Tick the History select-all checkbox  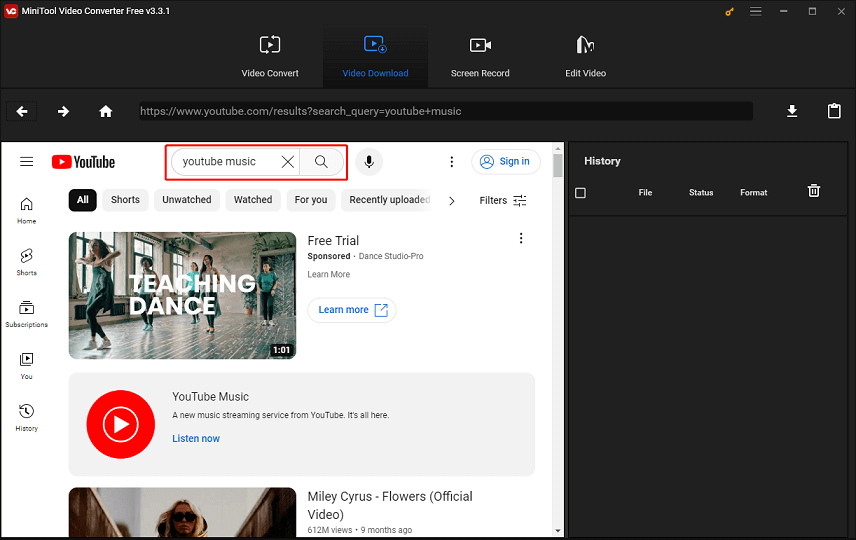580,193
